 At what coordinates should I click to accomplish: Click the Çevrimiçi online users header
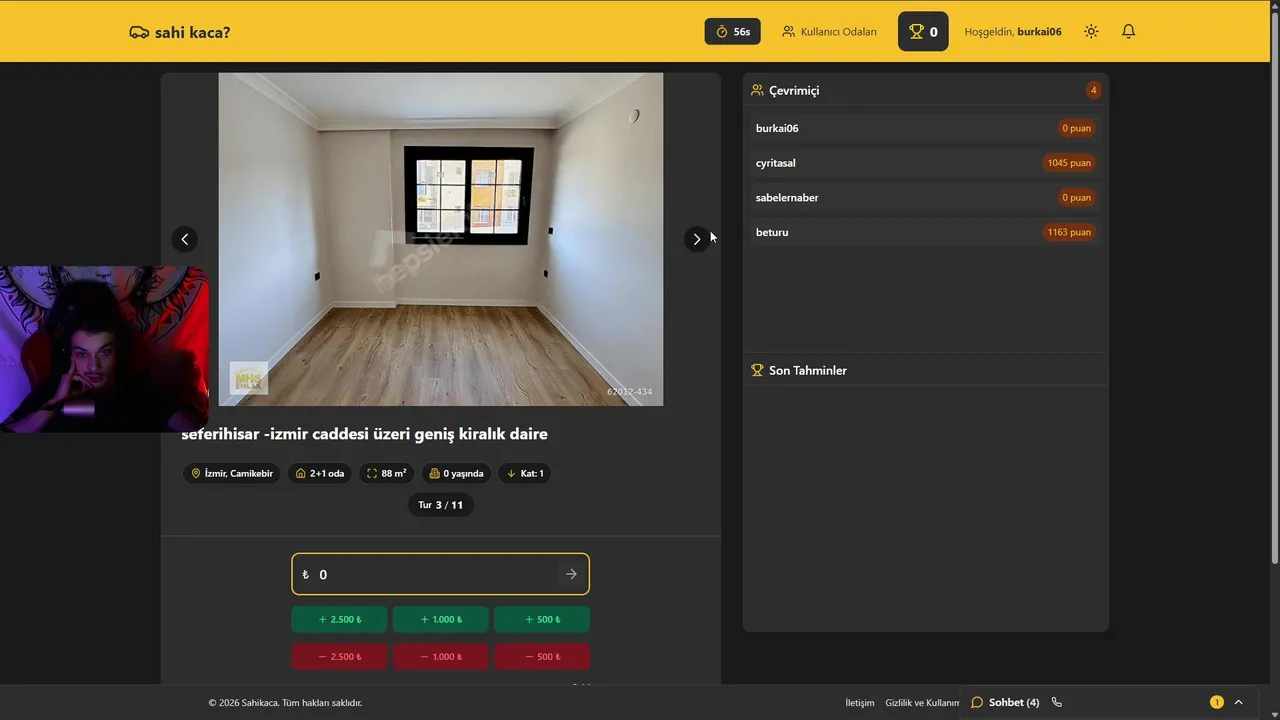(x=794, y=90)
